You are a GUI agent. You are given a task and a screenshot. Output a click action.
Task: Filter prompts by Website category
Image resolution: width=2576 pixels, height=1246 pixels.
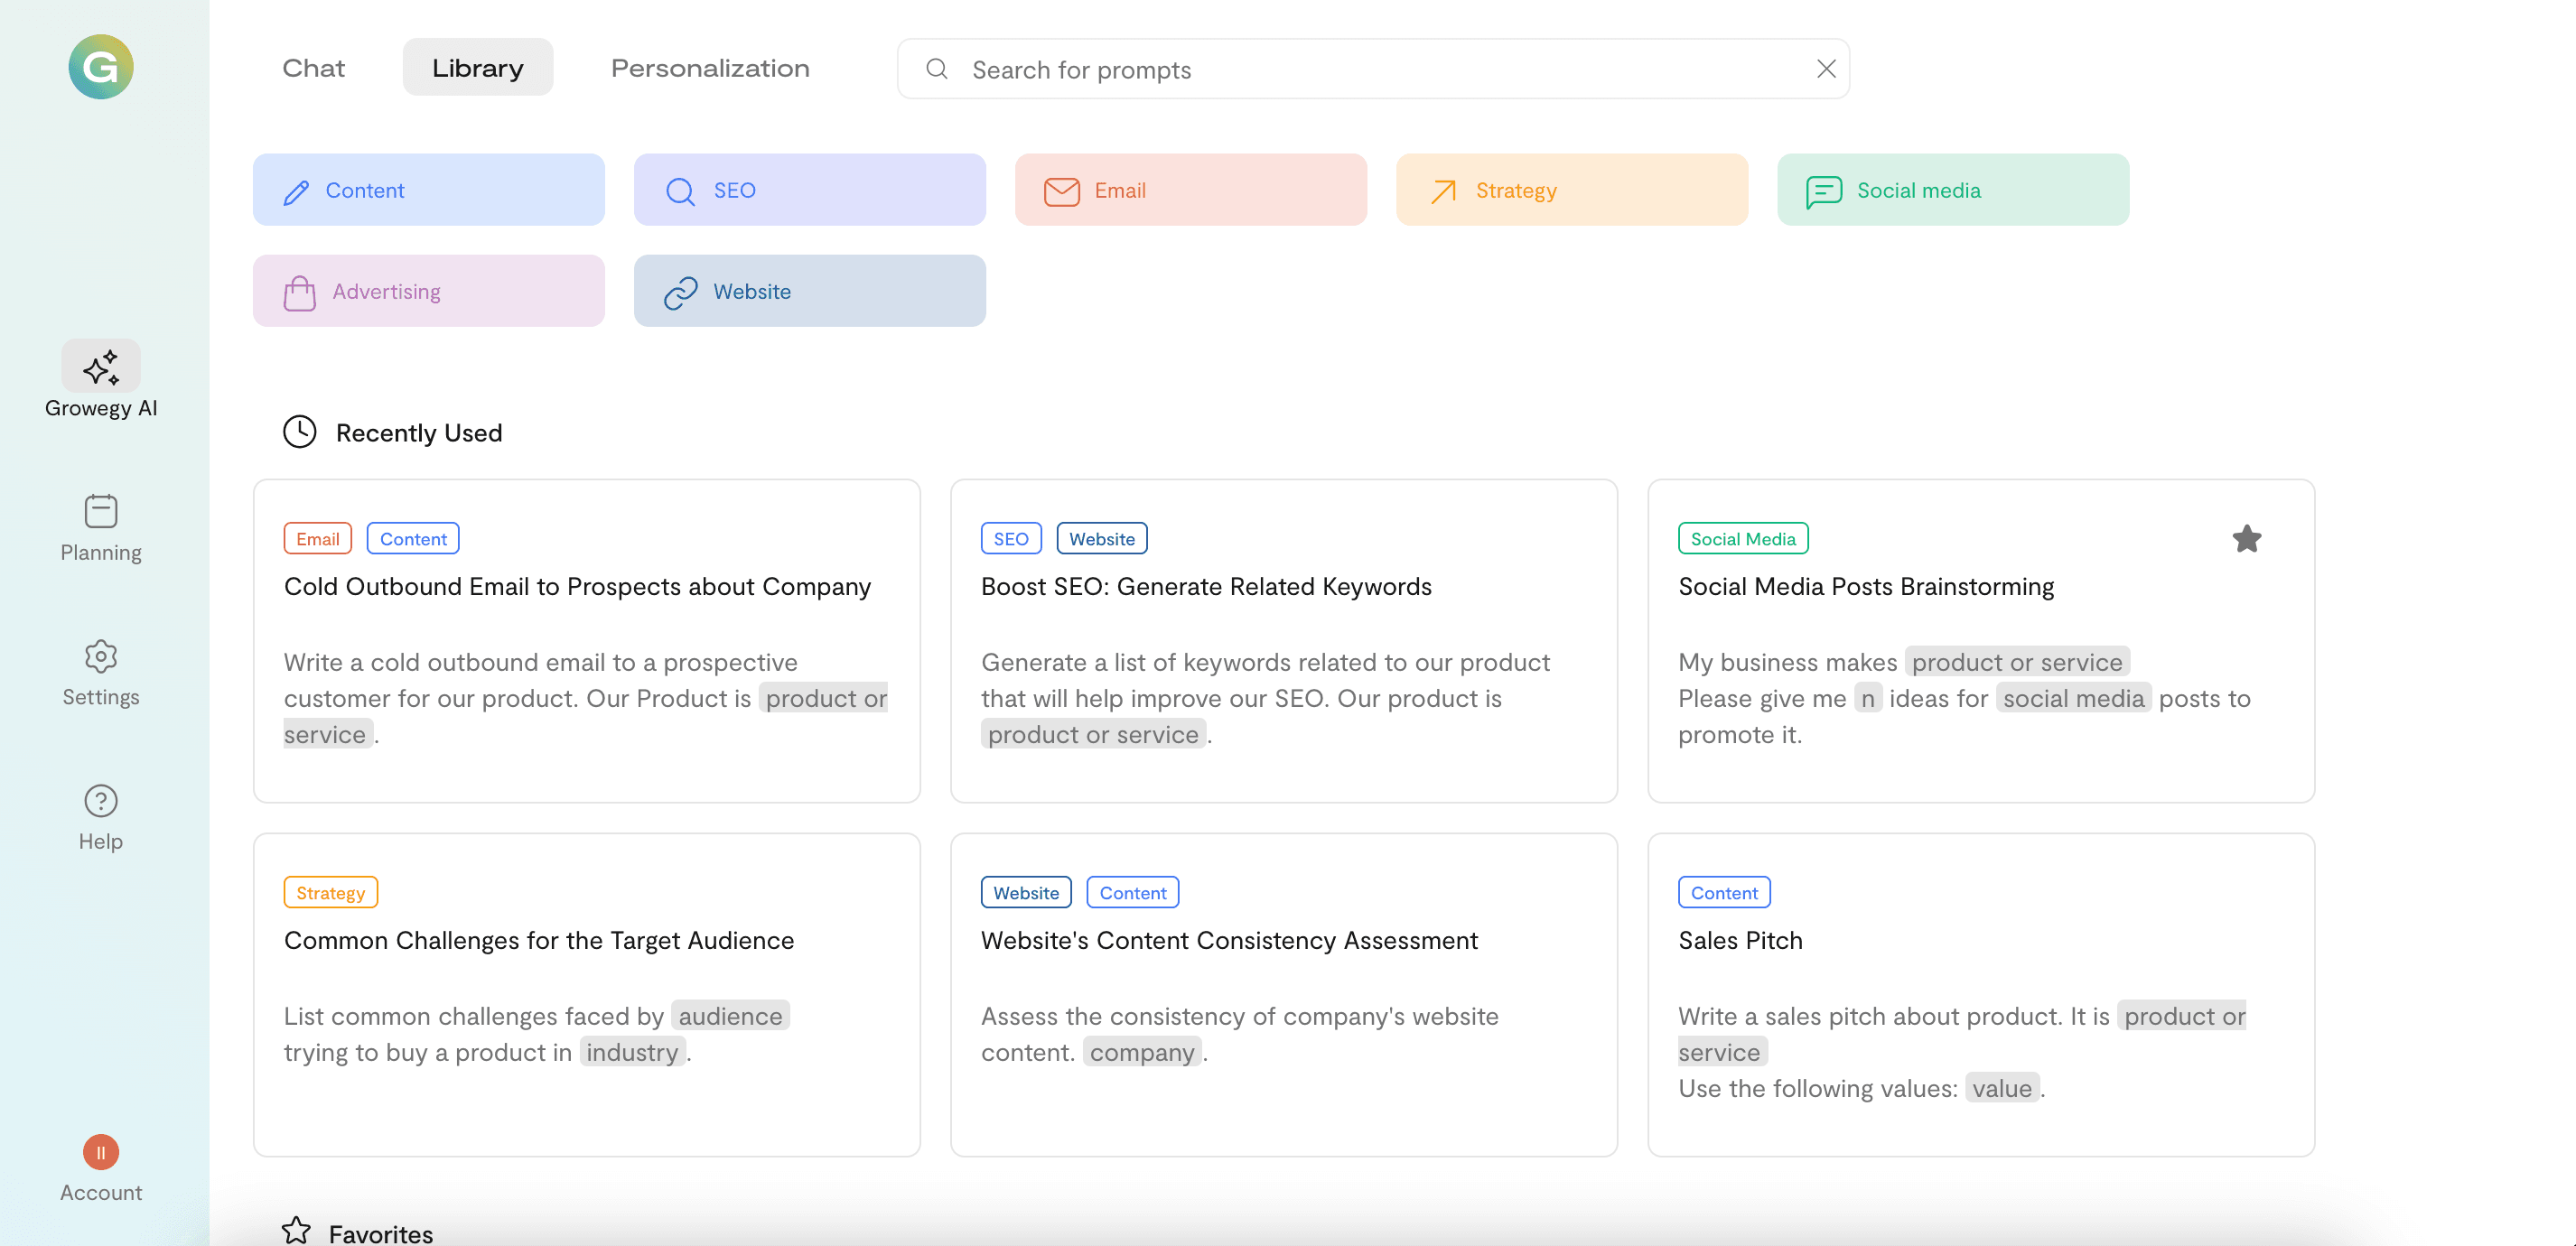click(x=810, y=291)
